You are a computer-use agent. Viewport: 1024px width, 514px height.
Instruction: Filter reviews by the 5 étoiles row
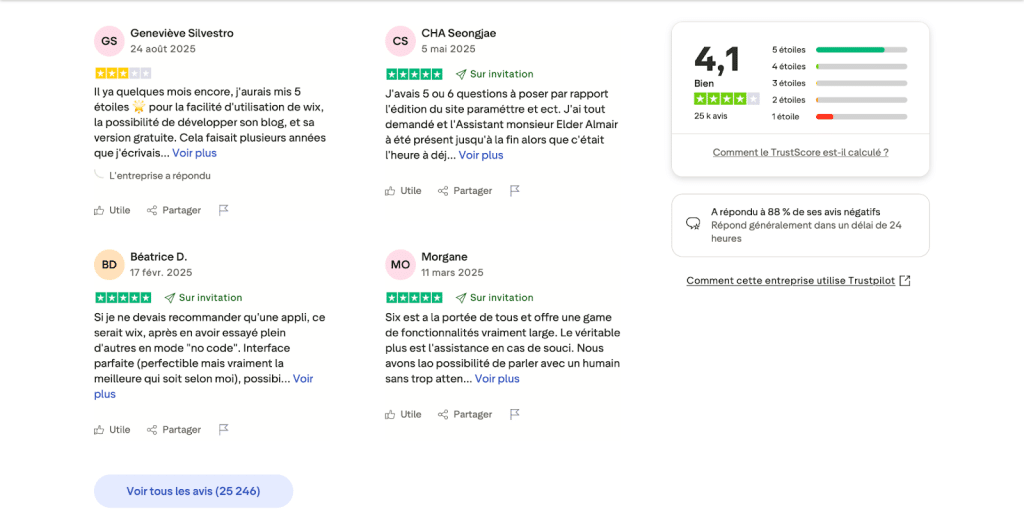[838, 49]
